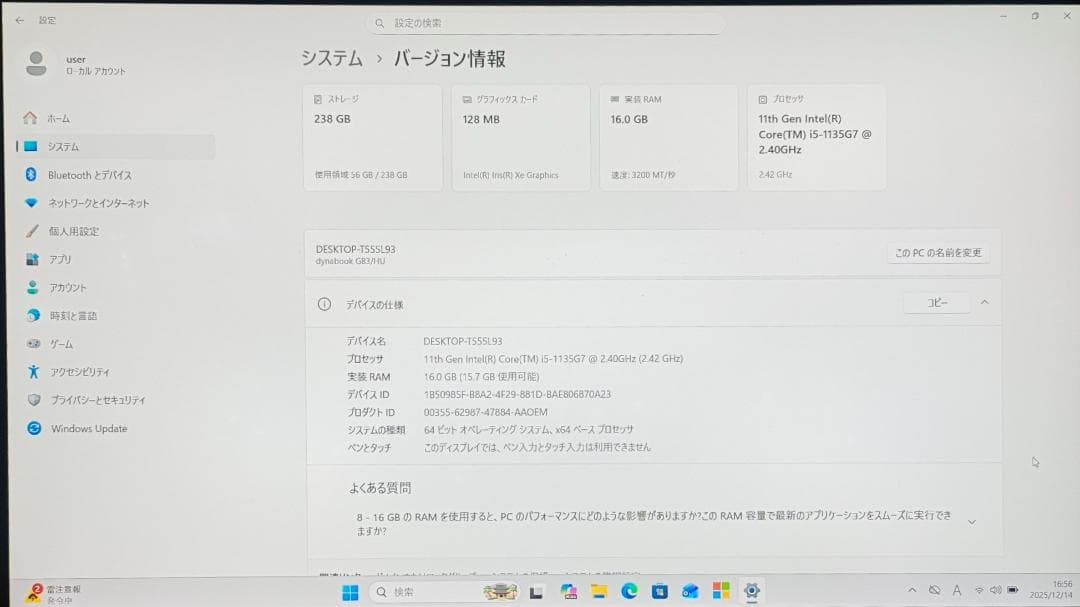Open Bluetooth とデバイス settings from sidebar
The image size is (1080, 607).
tap(90, 174)
